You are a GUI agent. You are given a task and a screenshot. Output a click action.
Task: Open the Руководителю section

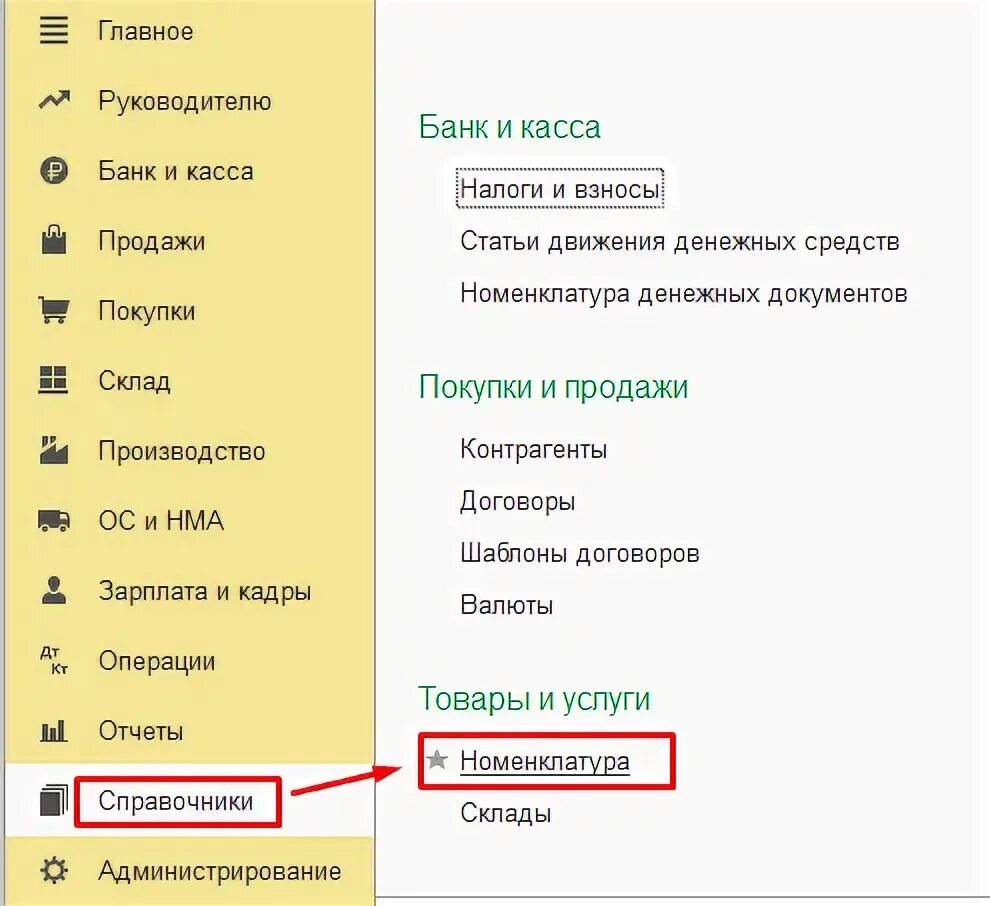185,101
